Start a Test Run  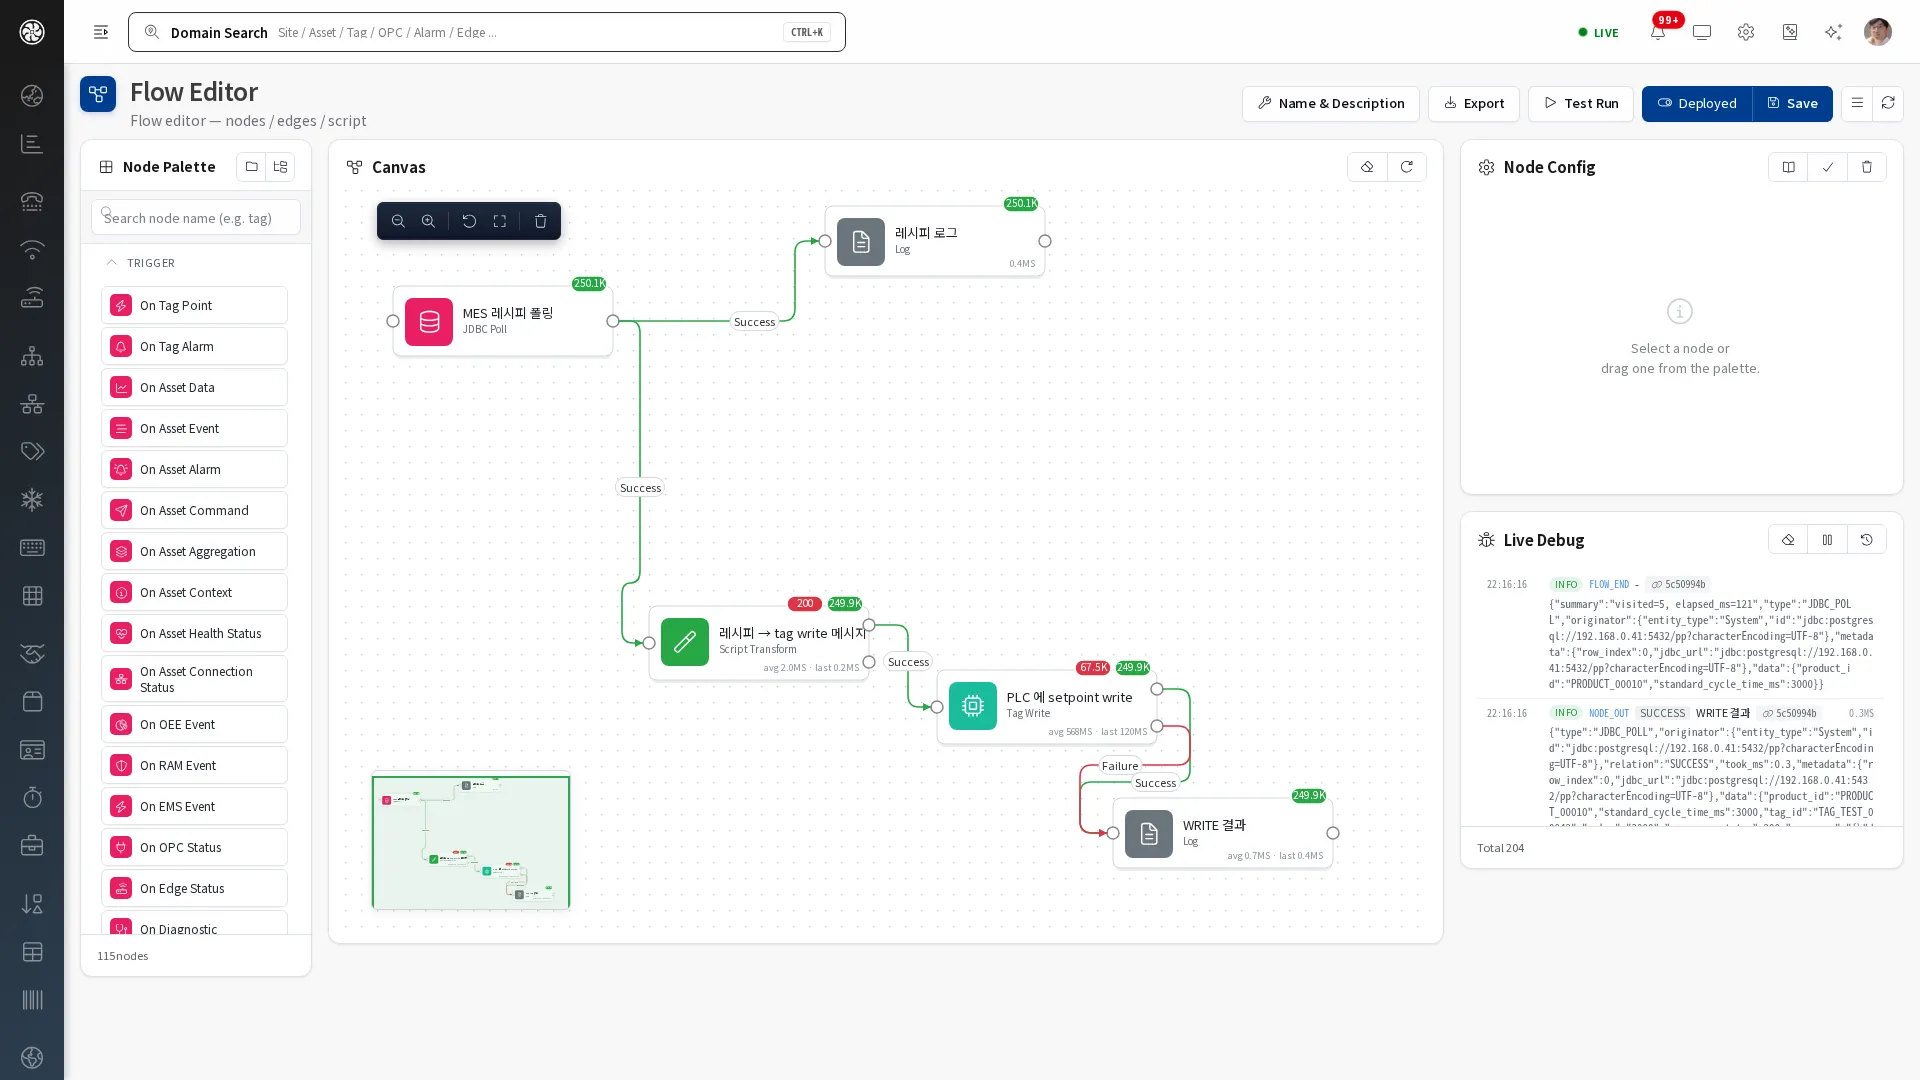point(1581,103)
